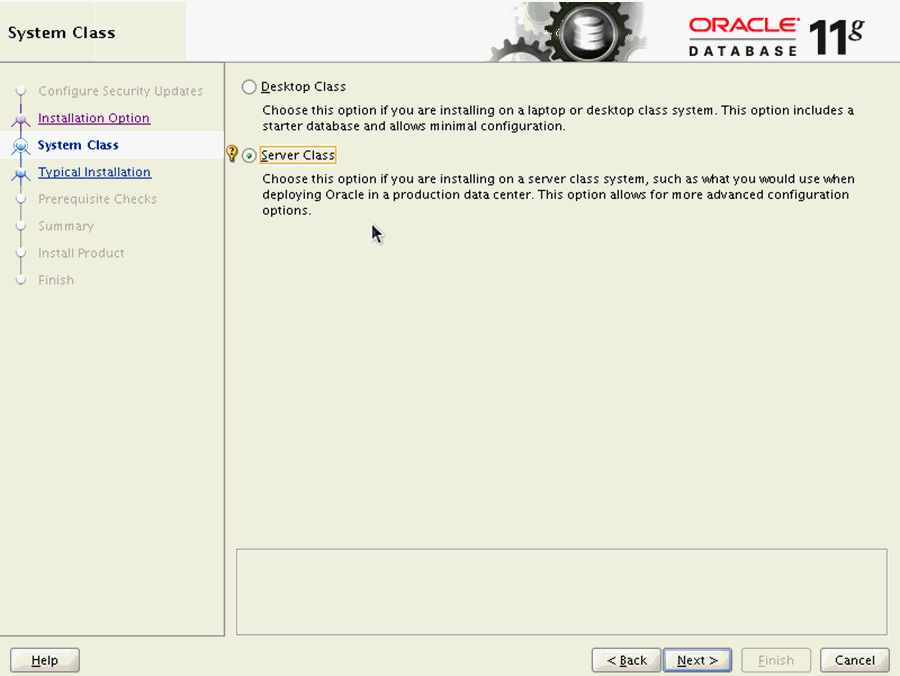This screenshot has height=676, width=900.
Task: Select the Desktop Class radio button
Action: [x=249, y=87]
